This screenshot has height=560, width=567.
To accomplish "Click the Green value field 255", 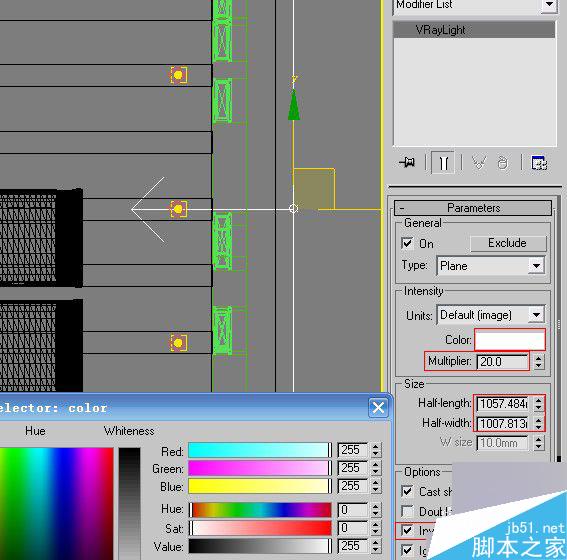I will 353,468.
